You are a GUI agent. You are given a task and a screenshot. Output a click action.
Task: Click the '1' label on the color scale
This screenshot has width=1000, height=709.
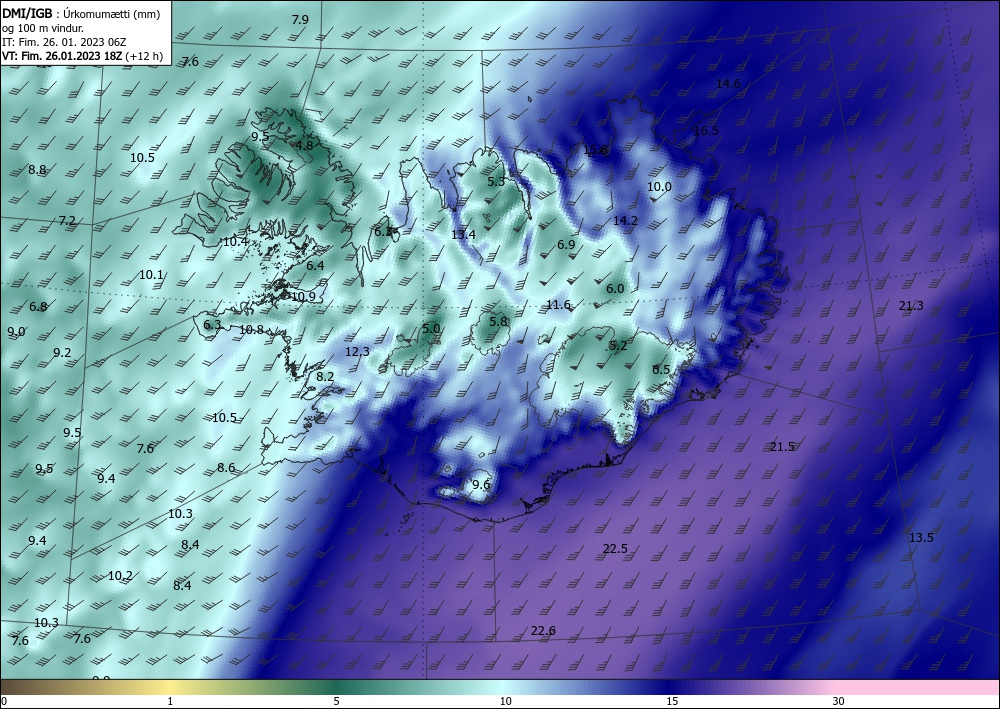pyautogui.click(x=170, y=702)
